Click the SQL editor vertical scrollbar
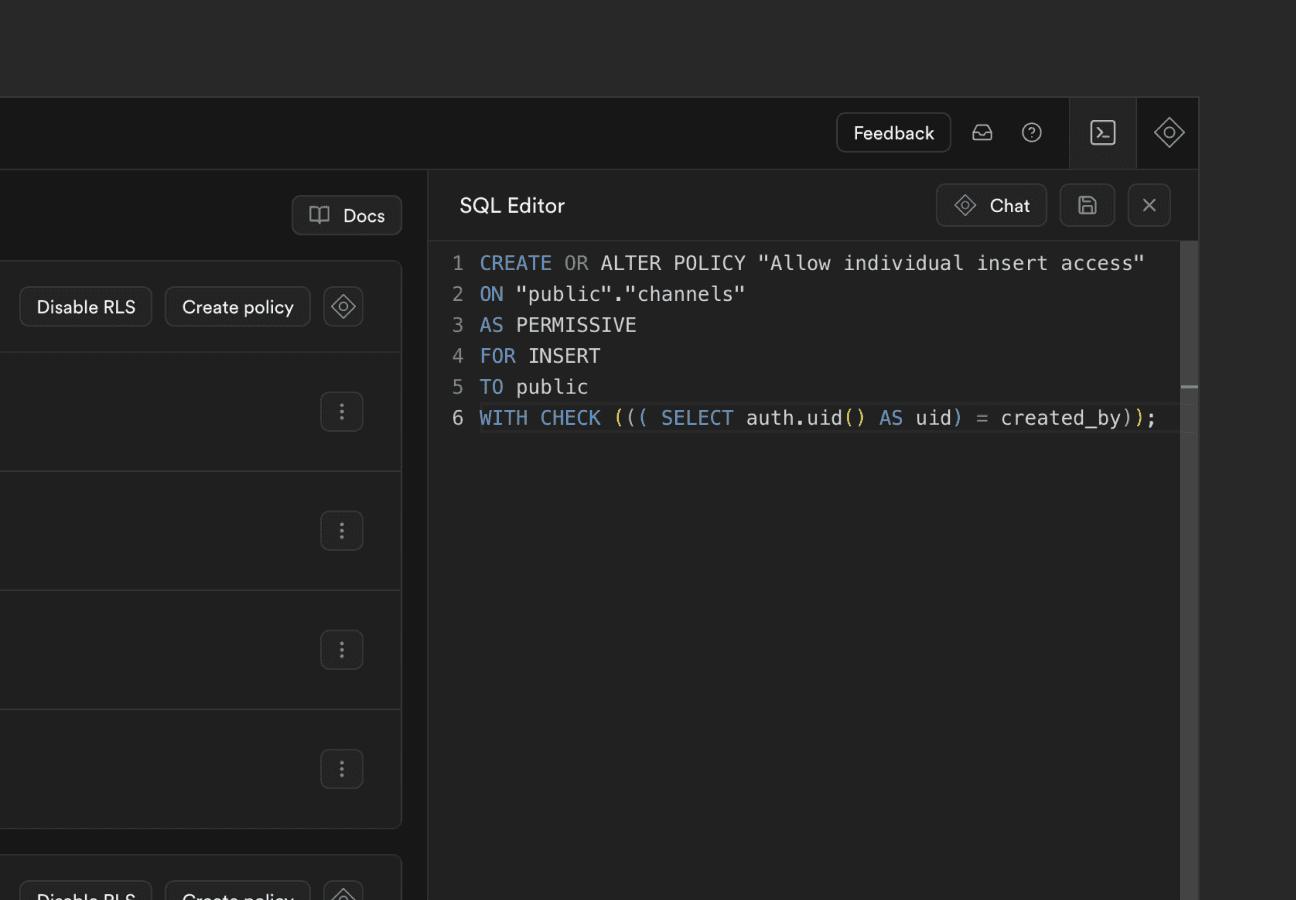 point(1189,570)
